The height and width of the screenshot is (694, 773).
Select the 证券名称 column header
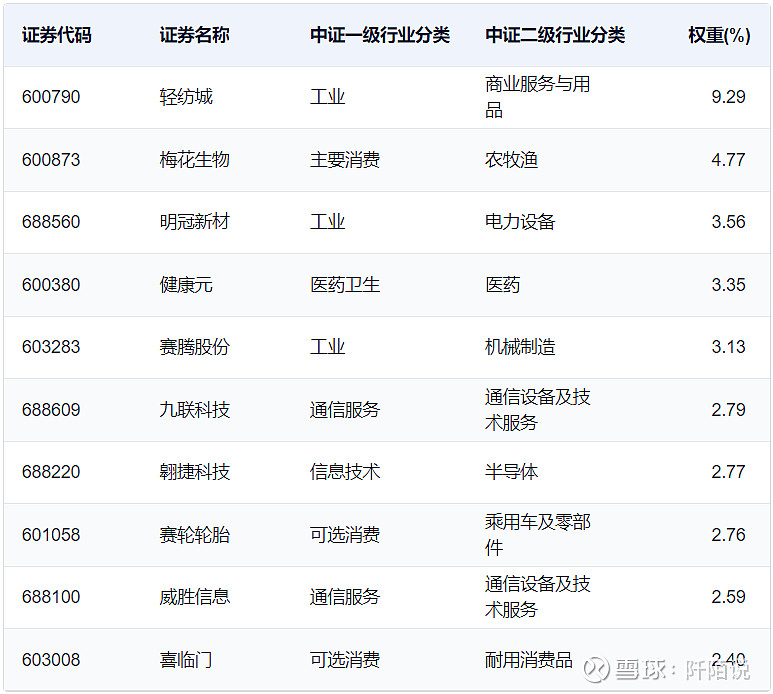[x=194, y=35]
